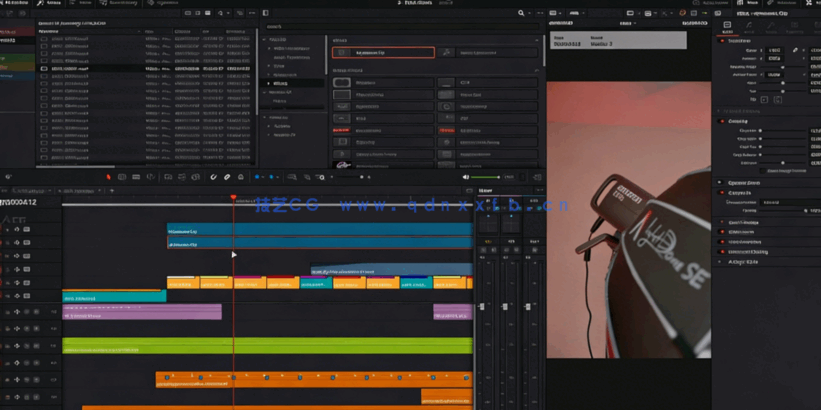Open the marker color dropdown arrow
The image size is (821, 410).
click(278, 177)
